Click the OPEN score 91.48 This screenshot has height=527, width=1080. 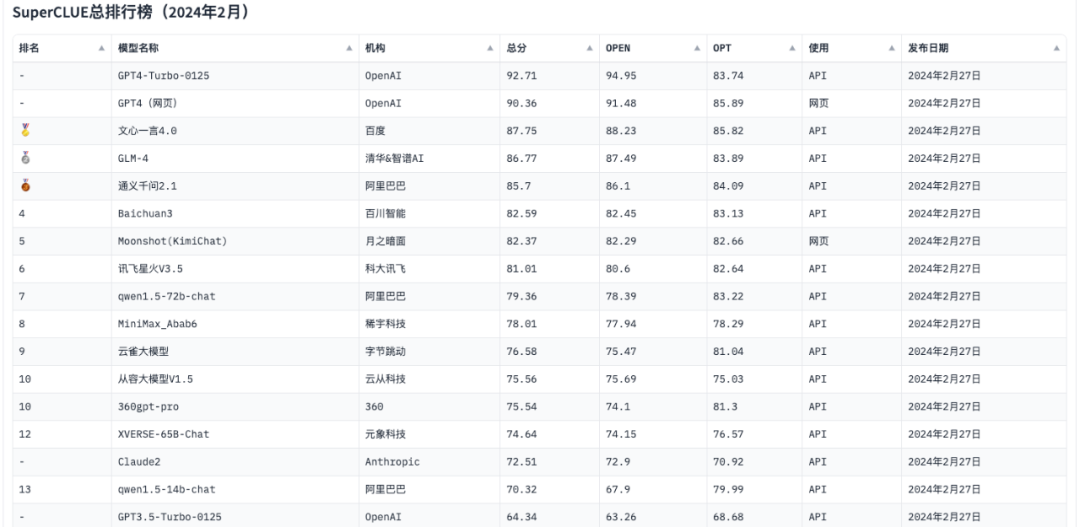[x=621, y=103]
